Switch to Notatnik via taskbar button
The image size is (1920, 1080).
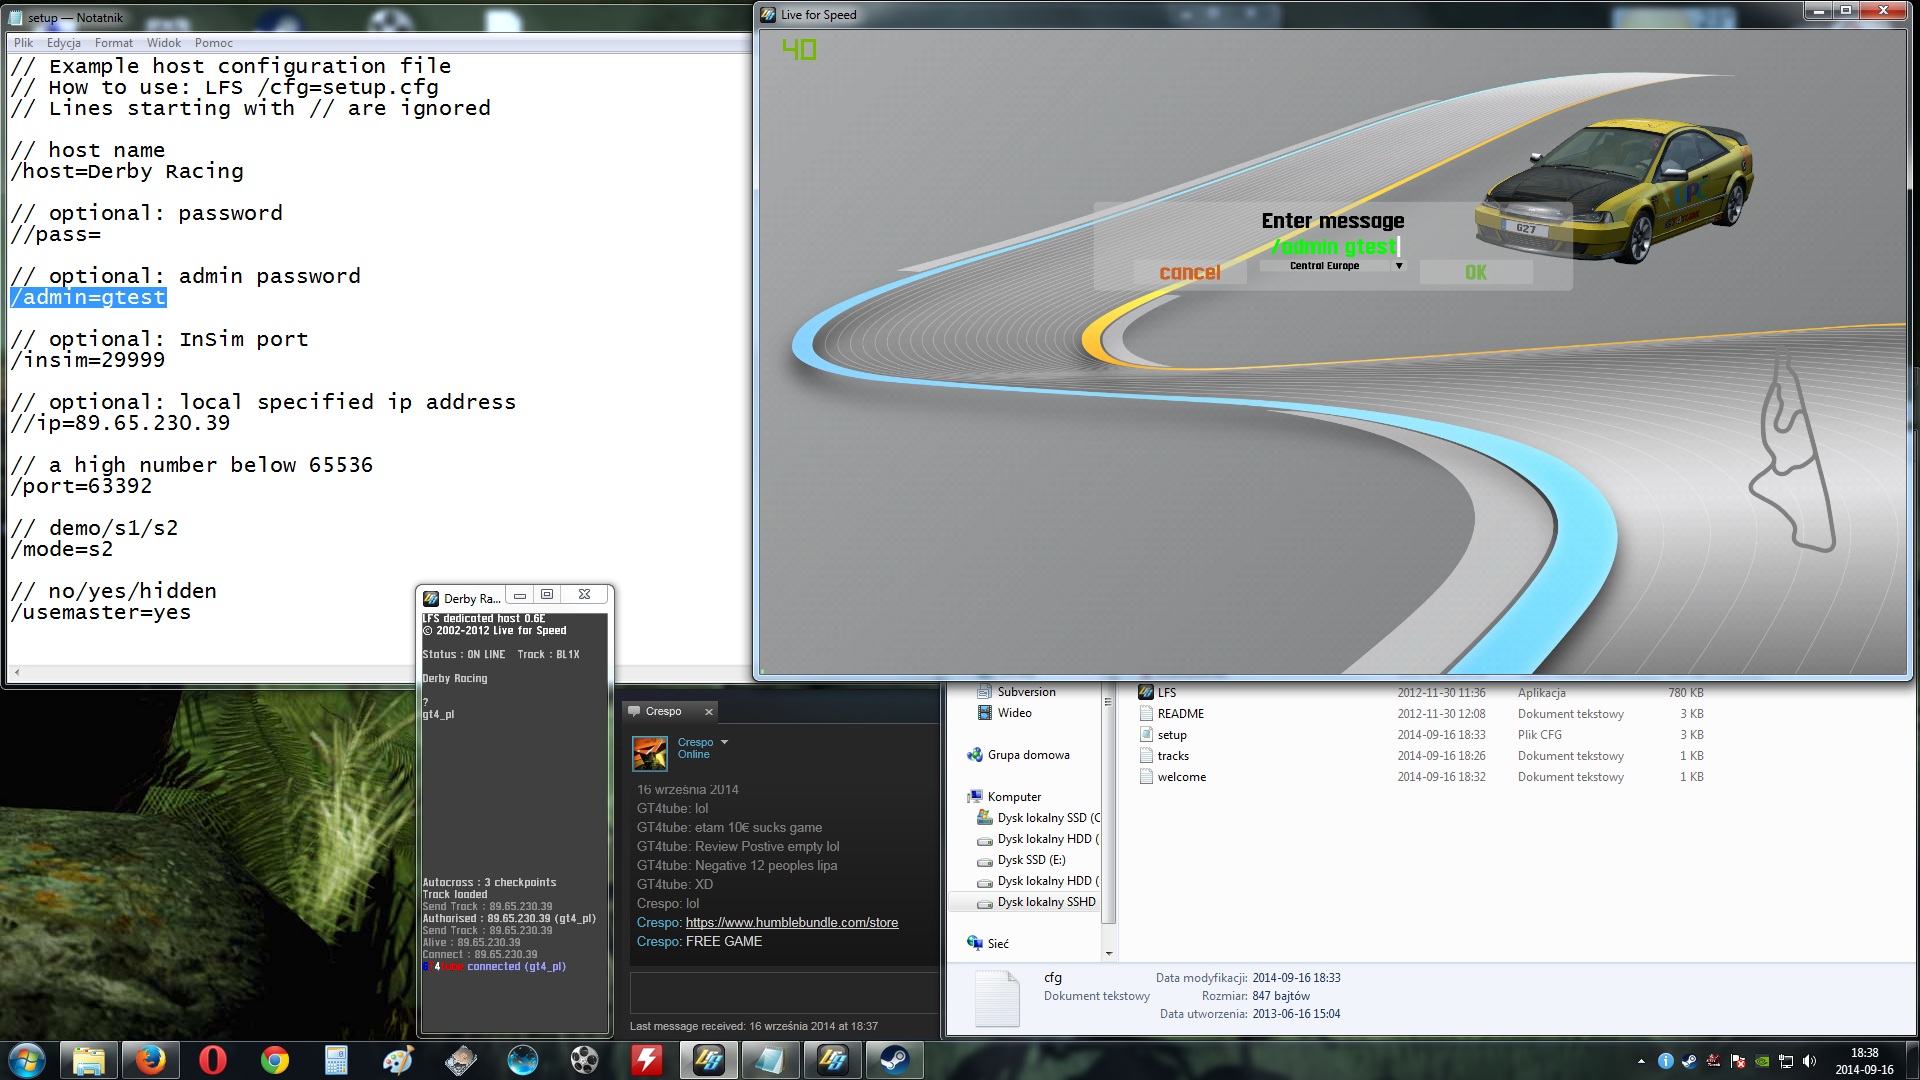click(x=771, y=1060)
